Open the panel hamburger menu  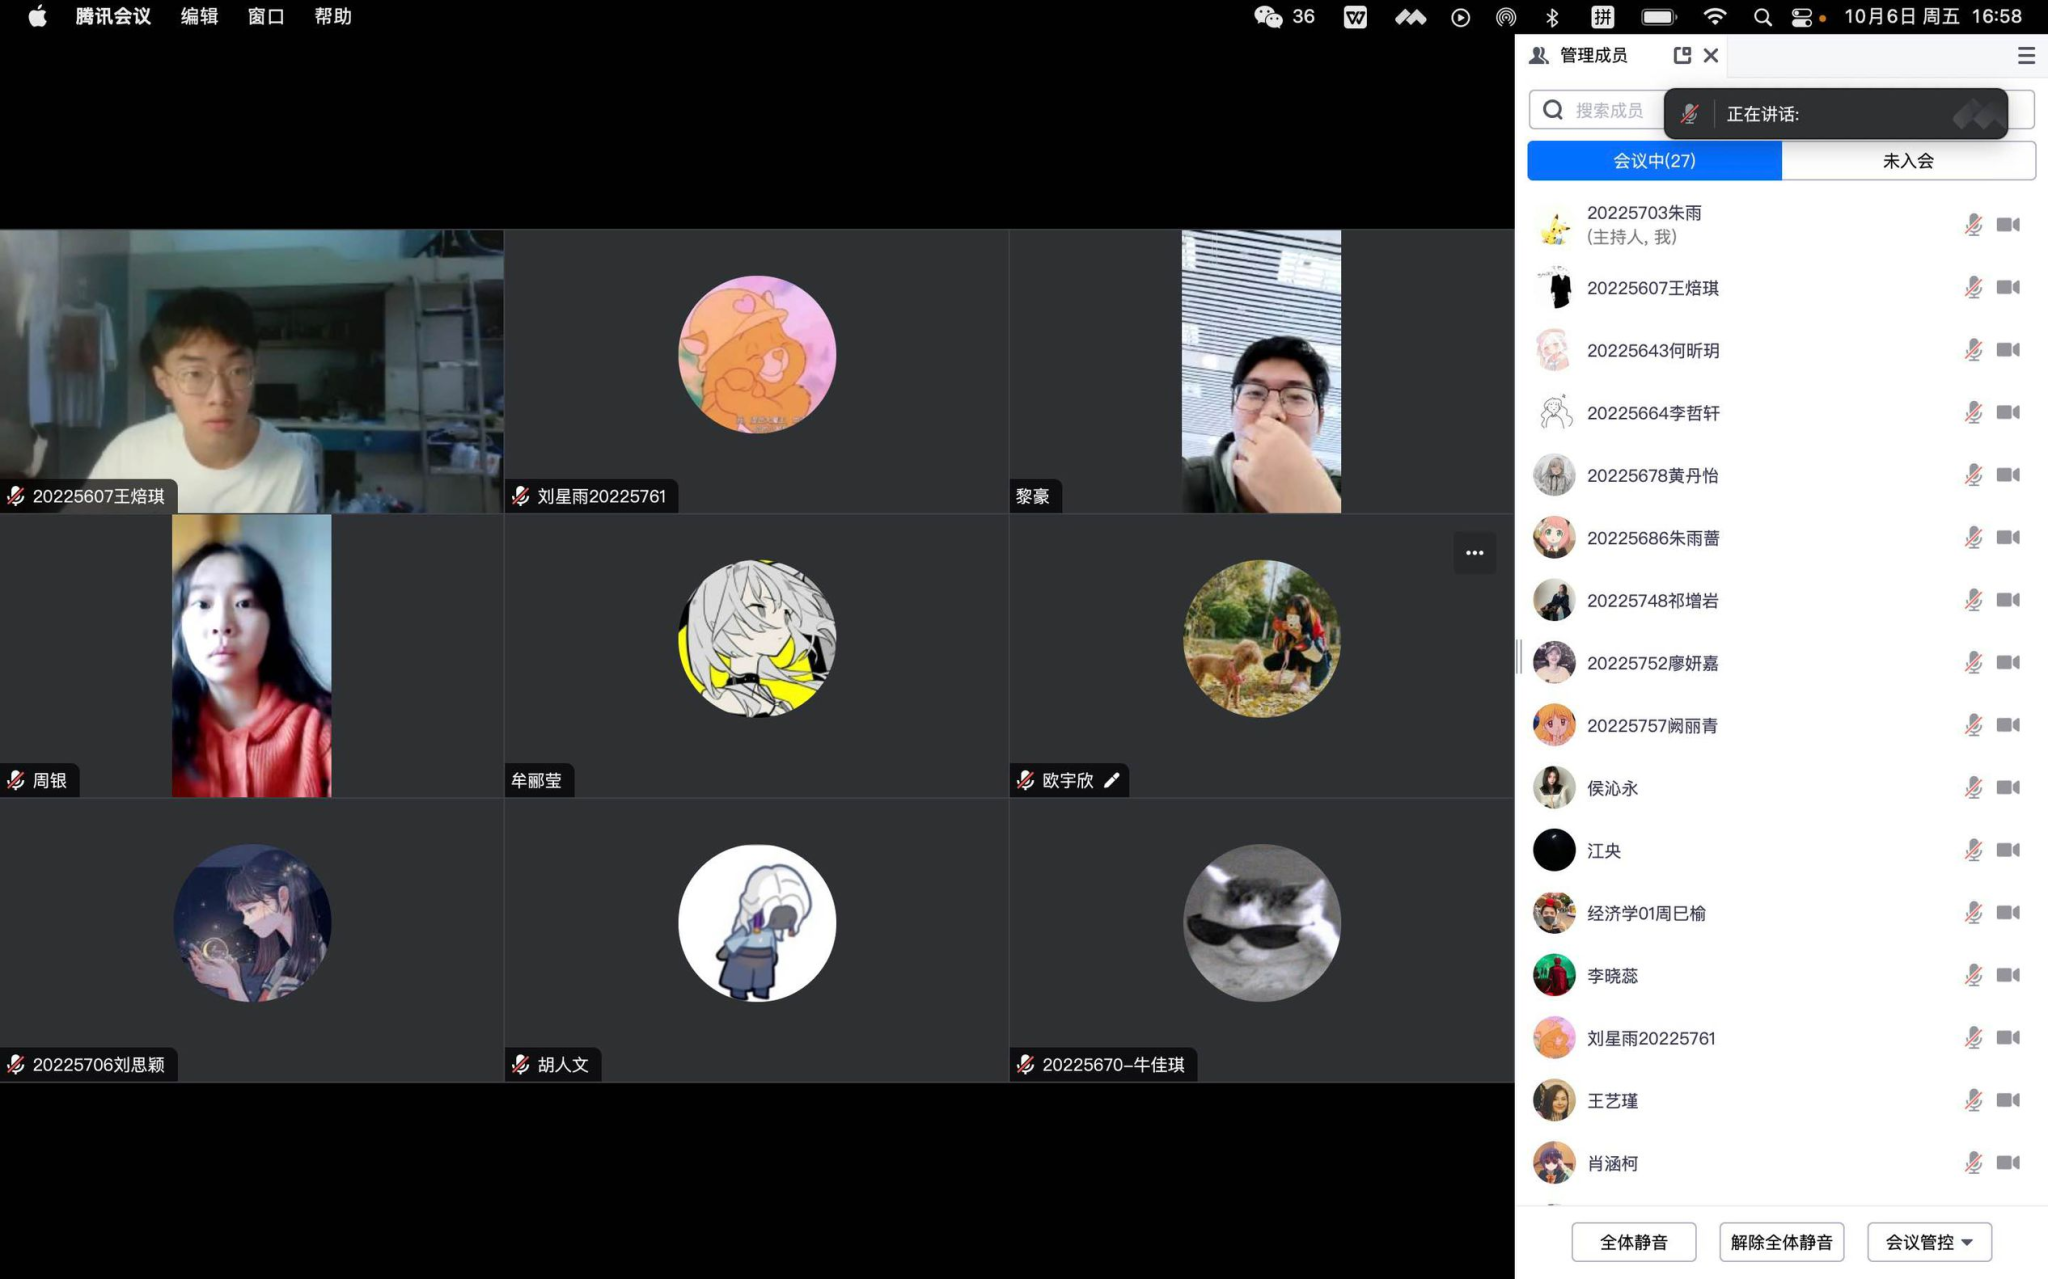point(2026,56)
